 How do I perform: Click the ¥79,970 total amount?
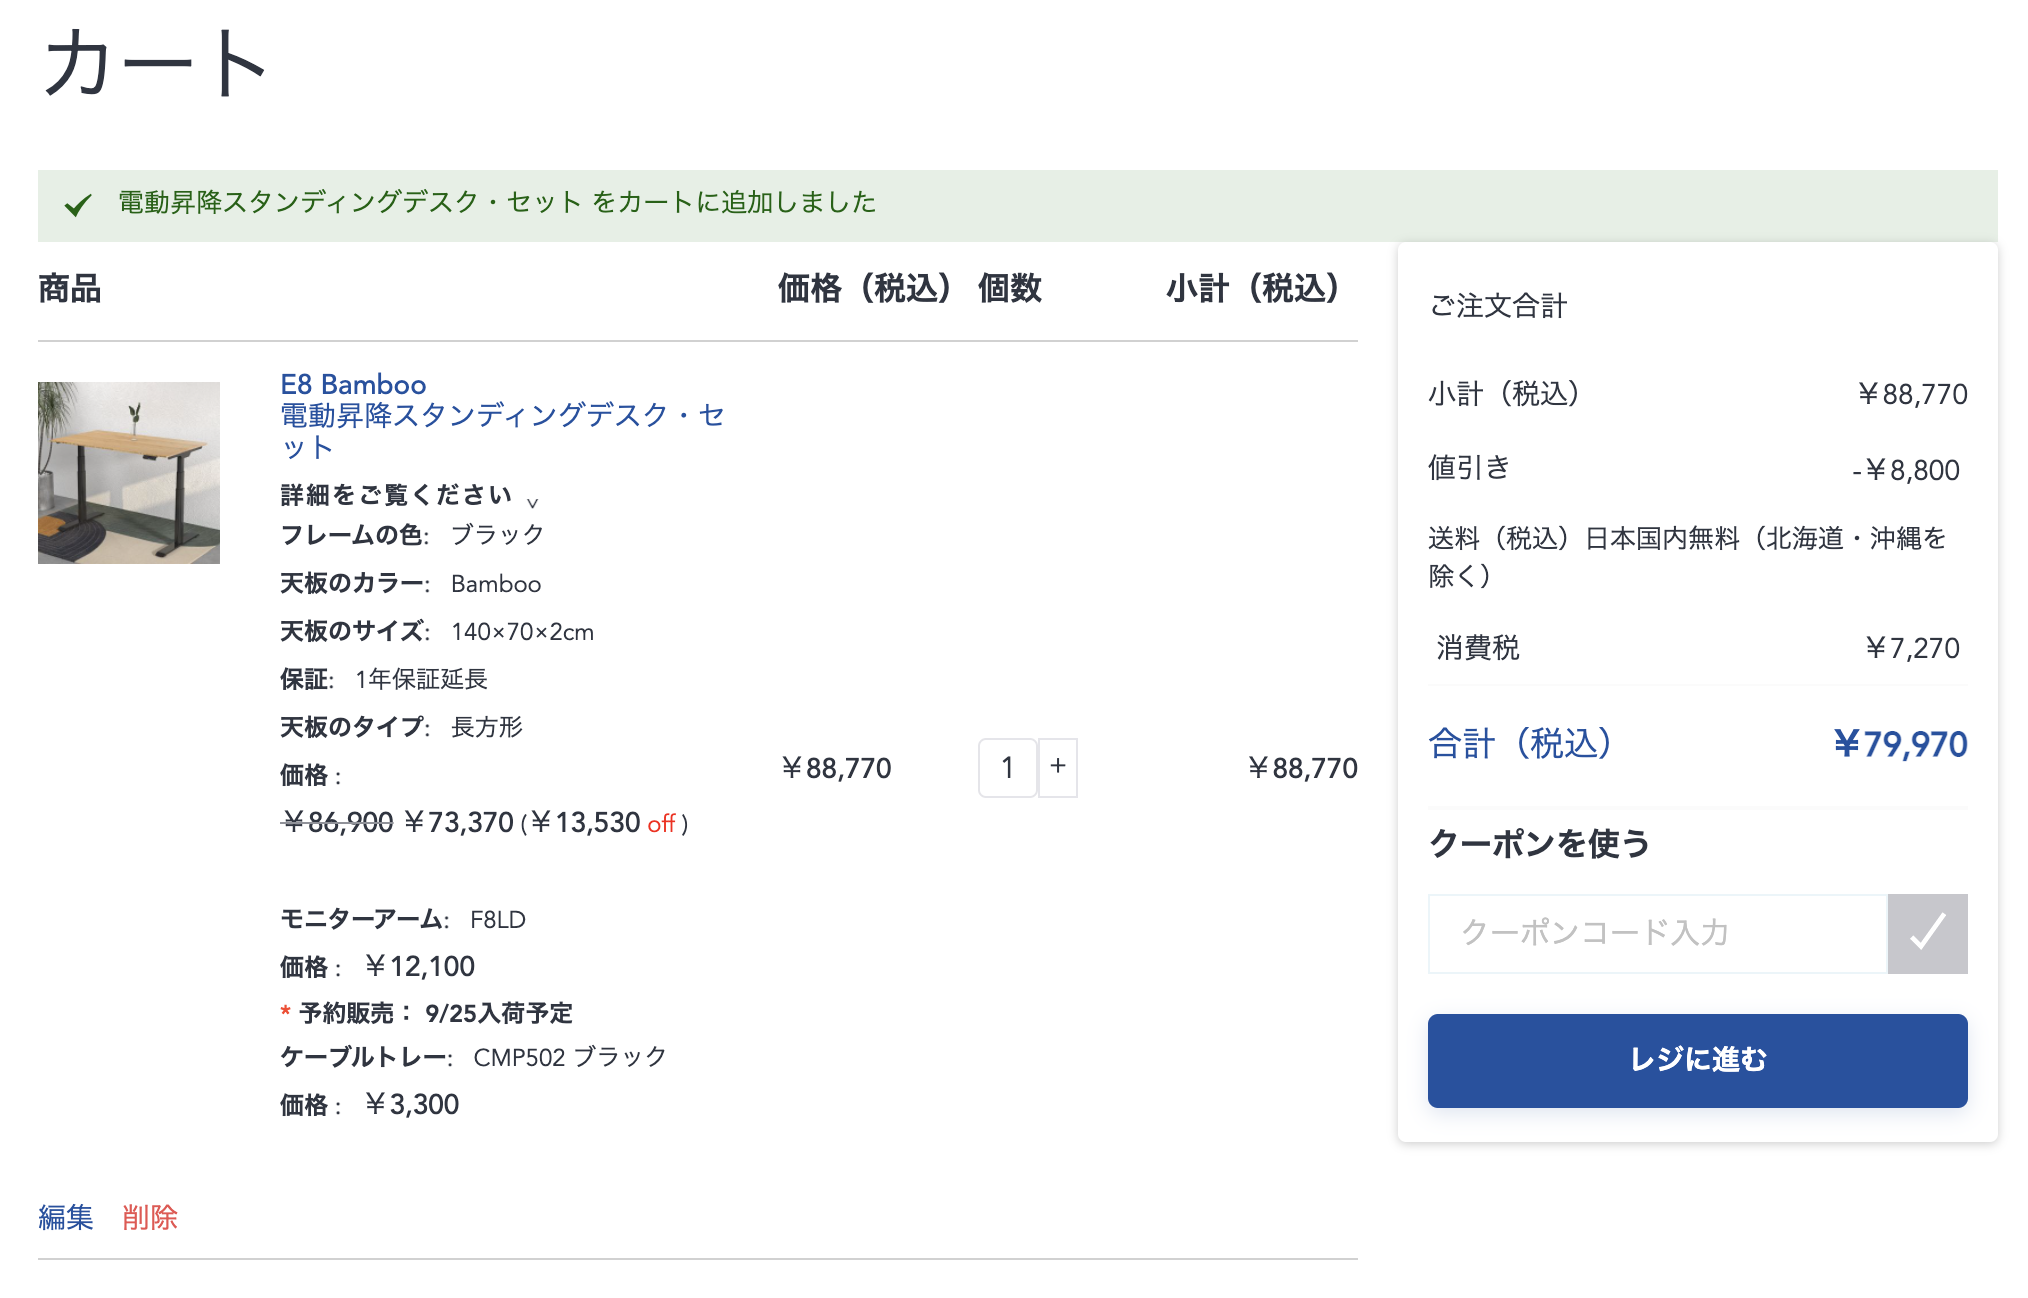(x=1899, y=743)
